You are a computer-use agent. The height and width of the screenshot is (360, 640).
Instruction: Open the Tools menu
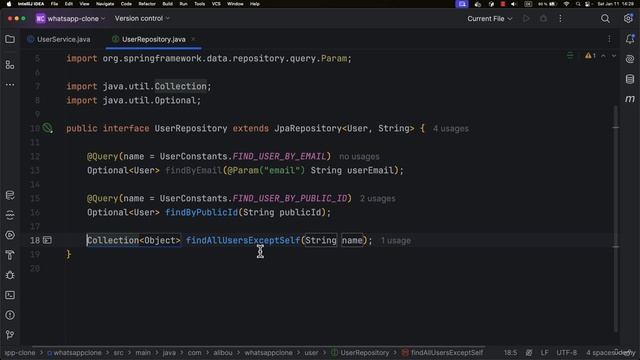199,4
